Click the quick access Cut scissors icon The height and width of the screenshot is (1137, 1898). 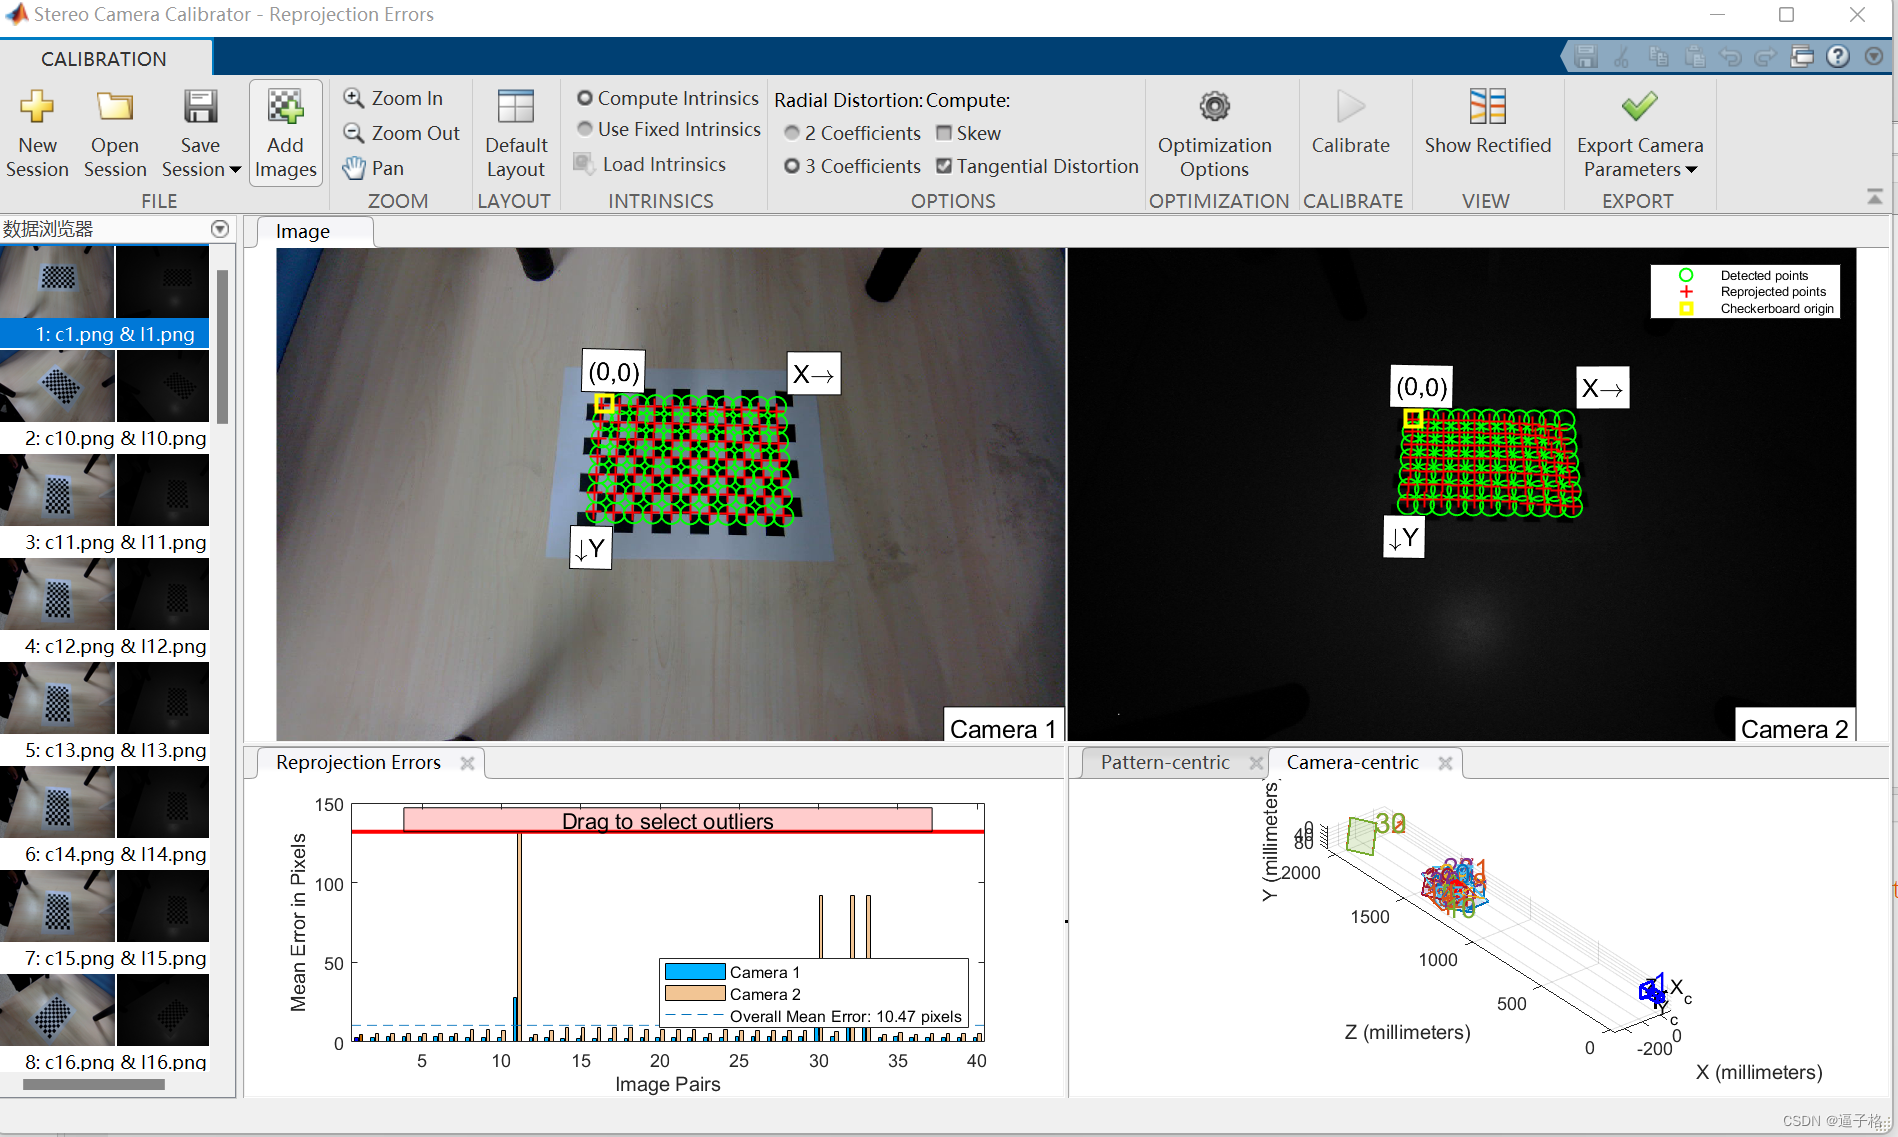pyautogui.click(x=1622, y=57)
